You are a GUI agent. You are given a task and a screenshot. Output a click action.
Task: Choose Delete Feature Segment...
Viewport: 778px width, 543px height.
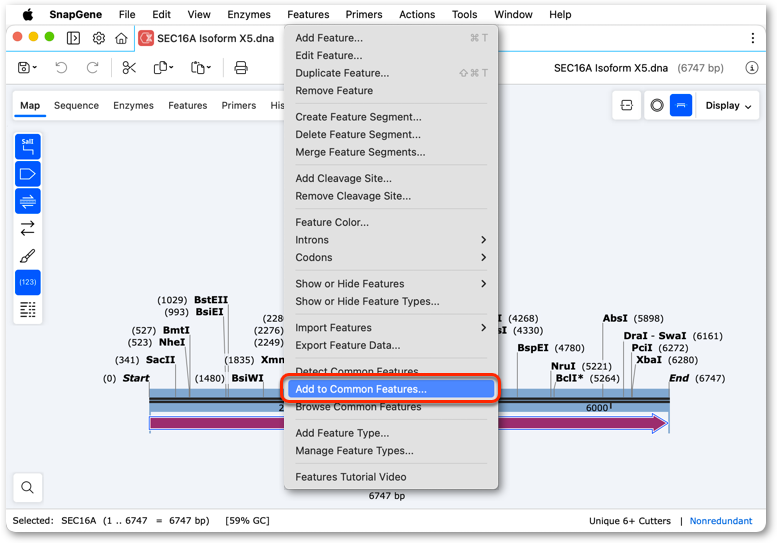pos(390,135)
